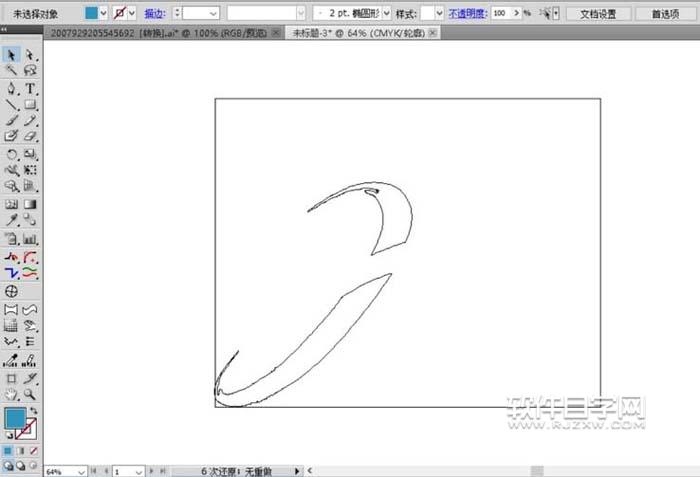Activate the Zoom magnifier tool

click(30, 394)
